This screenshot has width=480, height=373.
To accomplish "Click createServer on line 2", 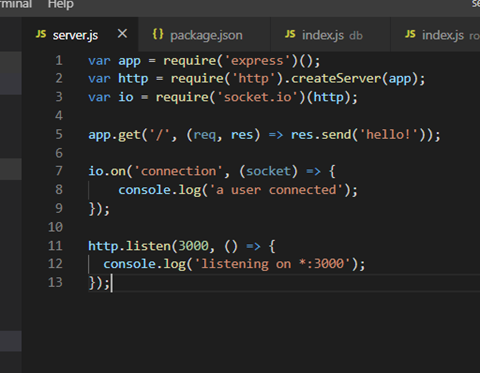I will [336, 79].
